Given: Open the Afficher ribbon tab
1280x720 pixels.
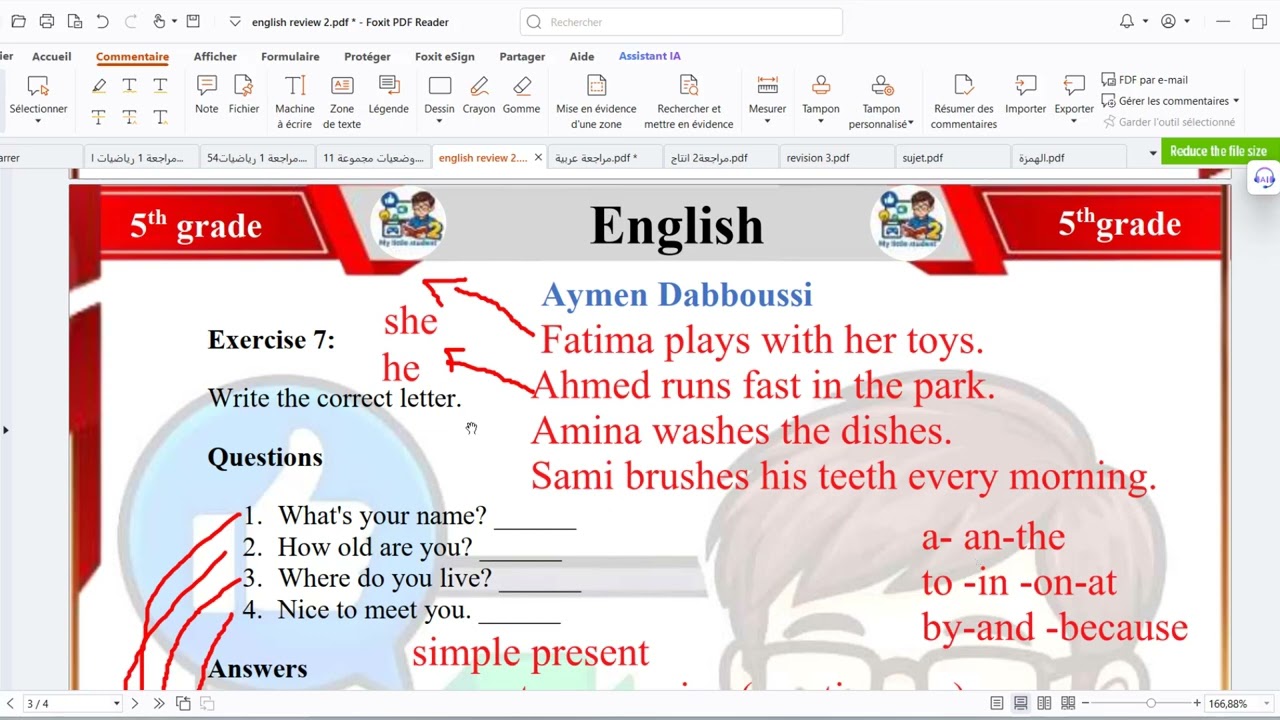Looking at the screenshot, I should [215, 57].
